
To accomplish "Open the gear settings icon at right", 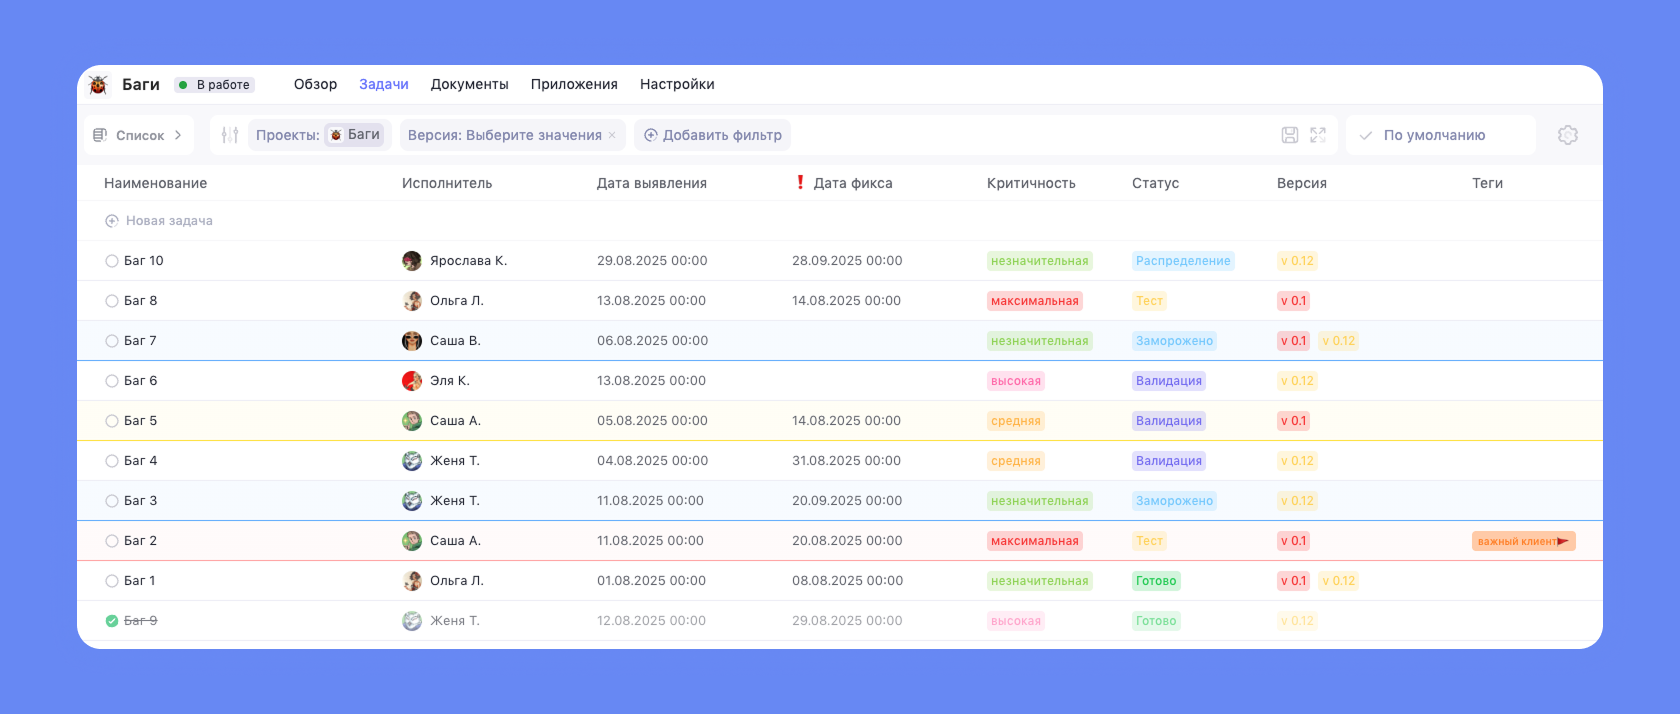I will point(1567,135).
